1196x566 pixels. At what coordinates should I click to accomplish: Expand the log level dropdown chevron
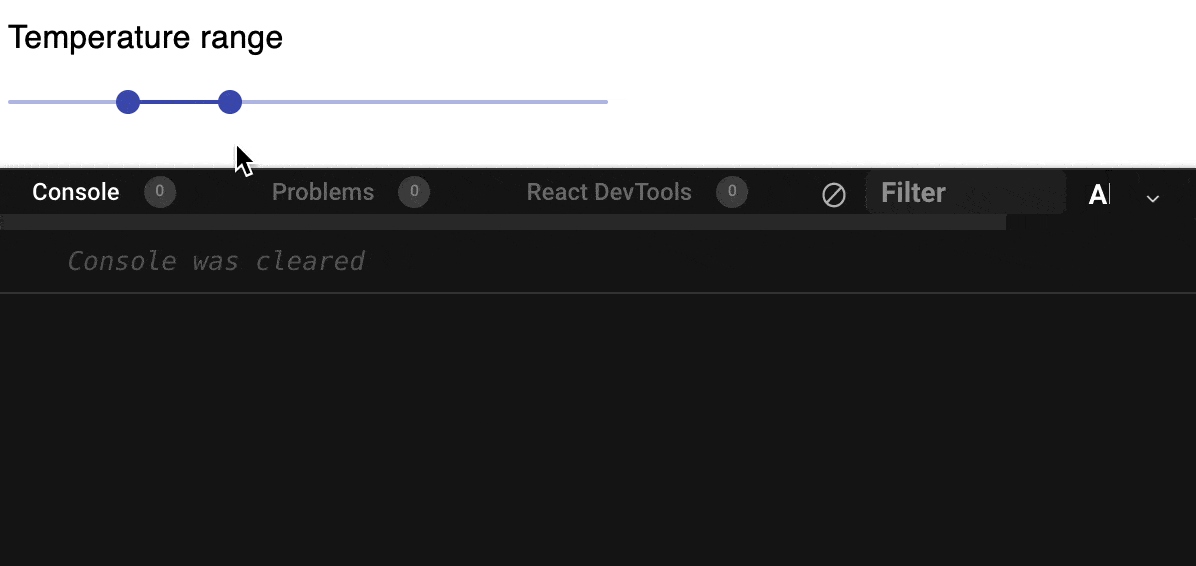[1153, 198]
